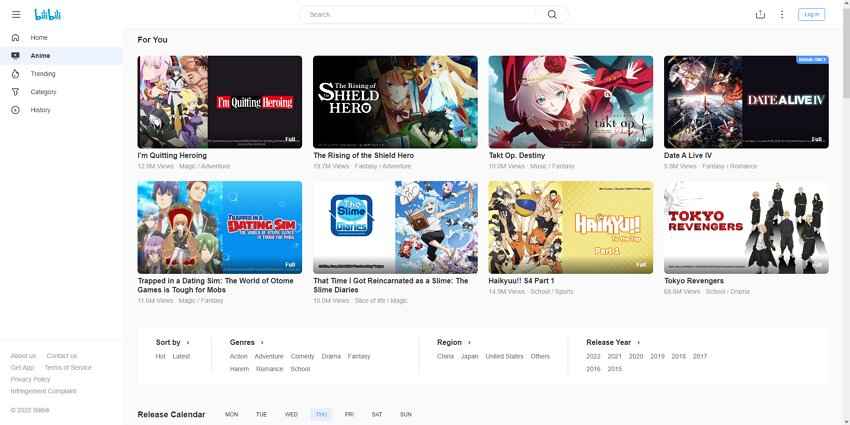Select the Latest sort option
The height and width of the screenshot is (425, 850).
181,356
